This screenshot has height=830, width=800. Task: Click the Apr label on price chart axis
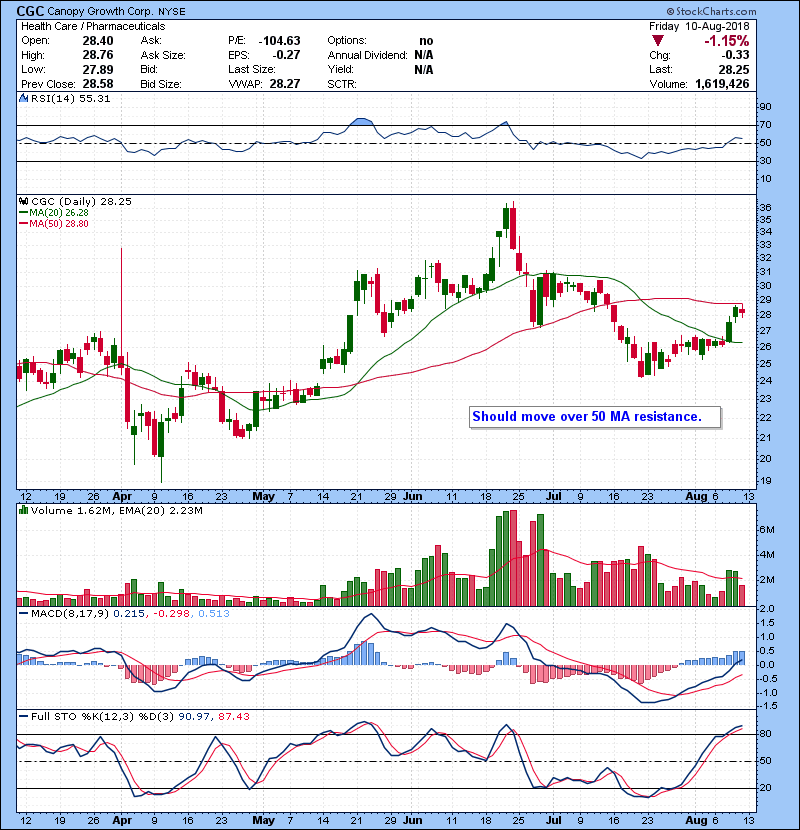click(x=122, y=497)
